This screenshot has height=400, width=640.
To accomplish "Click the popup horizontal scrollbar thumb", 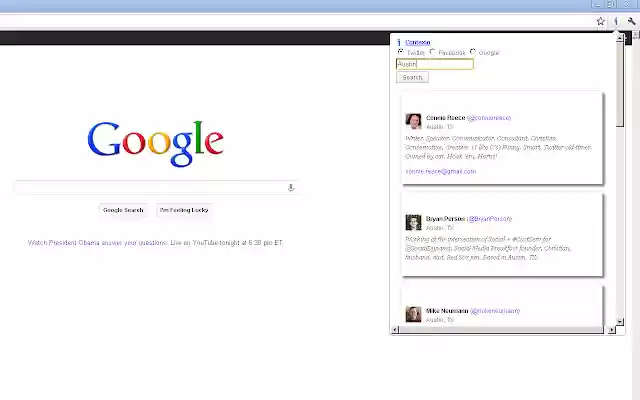I will [x=501, y=329].
